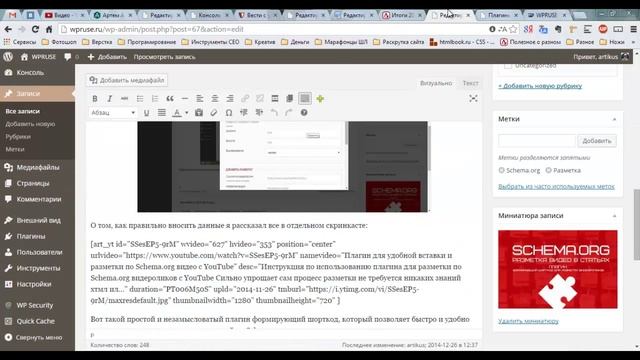This screenshot has width=640, height=360.
Task: Apply italic formatting button
Action: (109, 99)
